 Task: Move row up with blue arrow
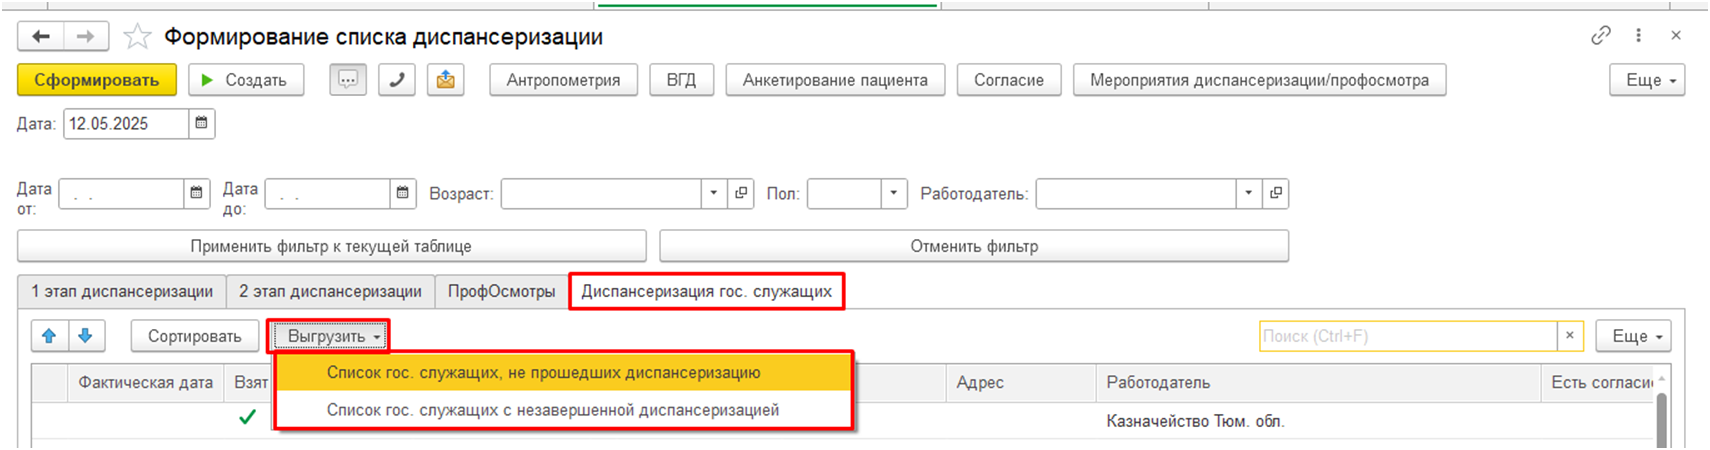[x=49, y=336]
